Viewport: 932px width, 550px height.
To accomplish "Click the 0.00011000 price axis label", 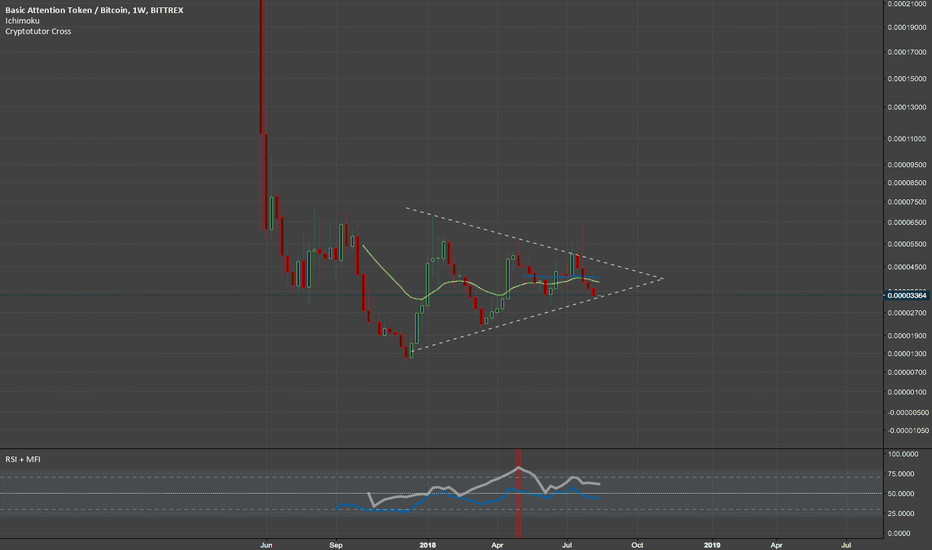I will (906, 139).
